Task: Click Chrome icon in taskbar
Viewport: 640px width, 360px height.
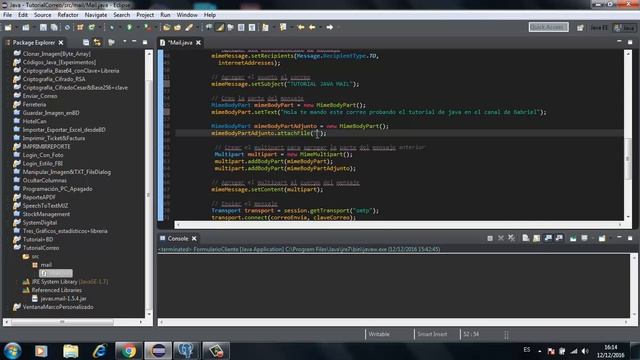Action: 128,351
